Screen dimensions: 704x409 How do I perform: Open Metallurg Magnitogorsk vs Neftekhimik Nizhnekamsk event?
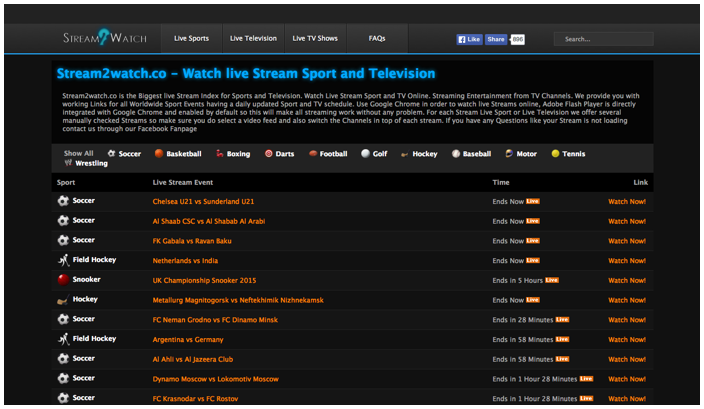[238, 300]
